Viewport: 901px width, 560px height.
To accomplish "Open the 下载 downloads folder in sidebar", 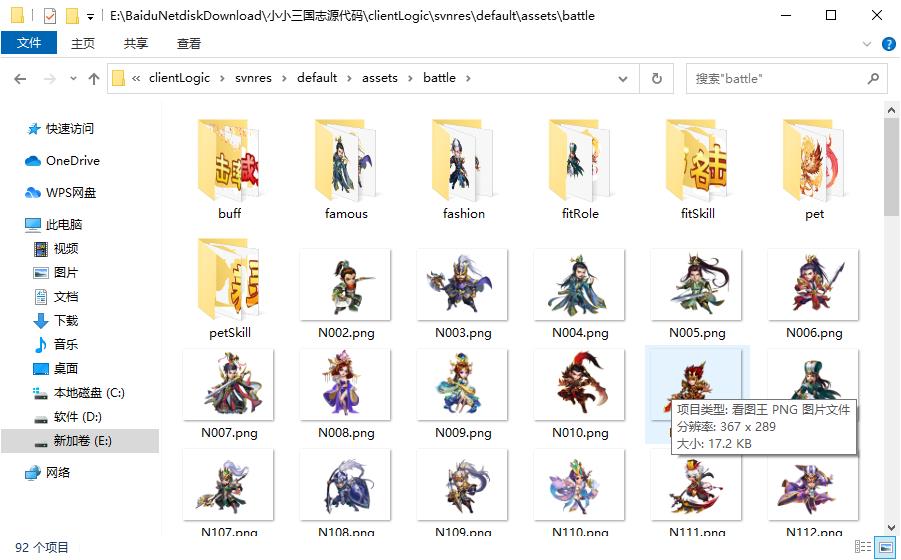I will pyautogui.click(x=66, y=321).
